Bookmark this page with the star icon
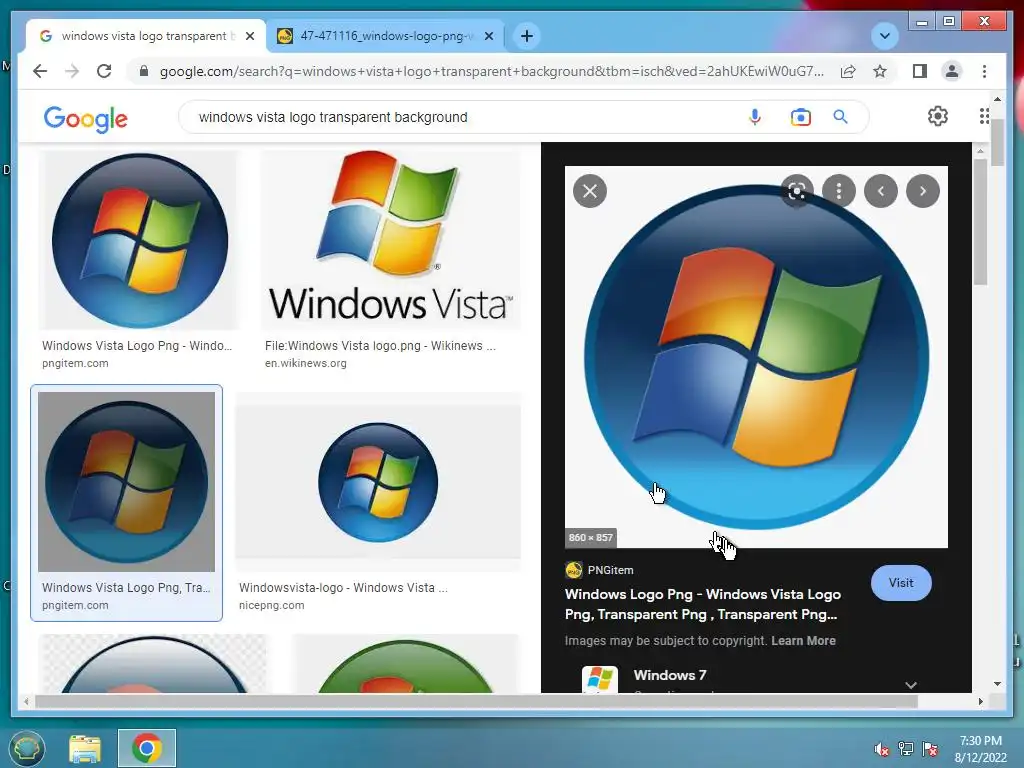This screenshot has height=768, width=1024. point(880,71)
